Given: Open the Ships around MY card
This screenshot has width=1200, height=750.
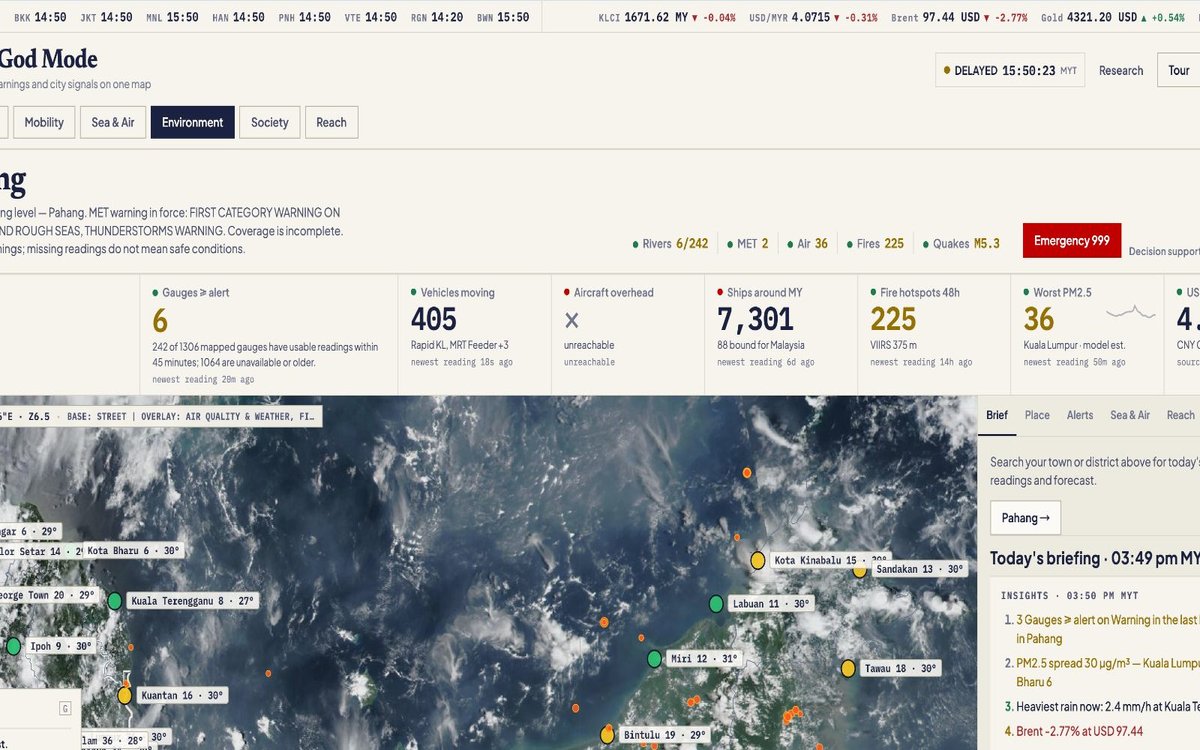Looking at the screenshot, I should pyautogui.click(x=781, y=335).
